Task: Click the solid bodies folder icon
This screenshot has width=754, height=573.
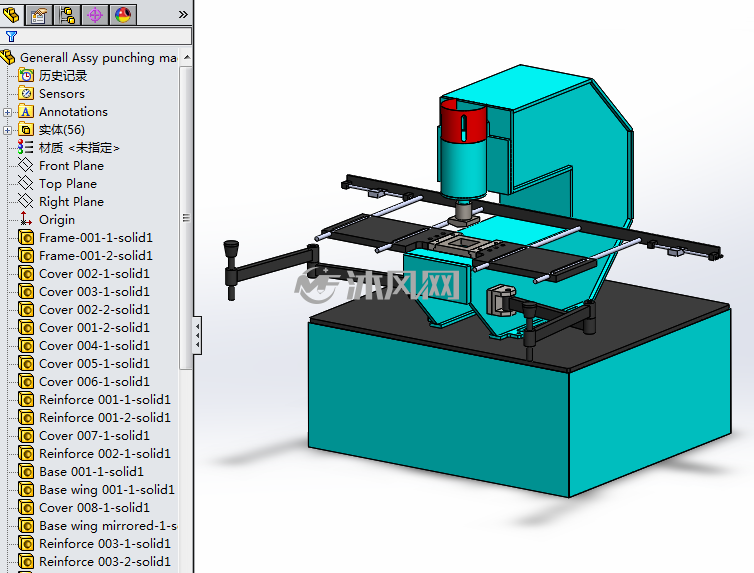Action: (25, 129)
